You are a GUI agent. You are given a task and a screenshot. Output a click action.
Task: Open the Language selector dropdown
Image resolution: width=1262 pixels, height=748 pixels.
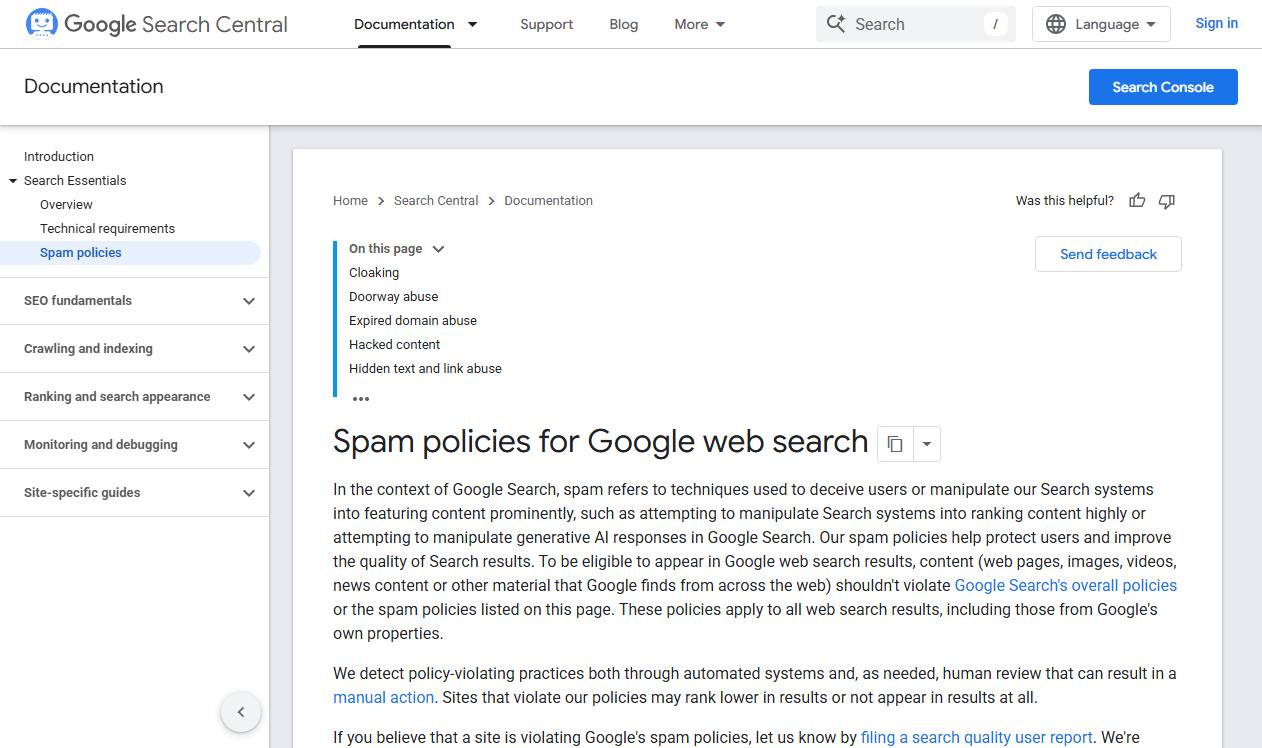click(x=1101, y=24)
